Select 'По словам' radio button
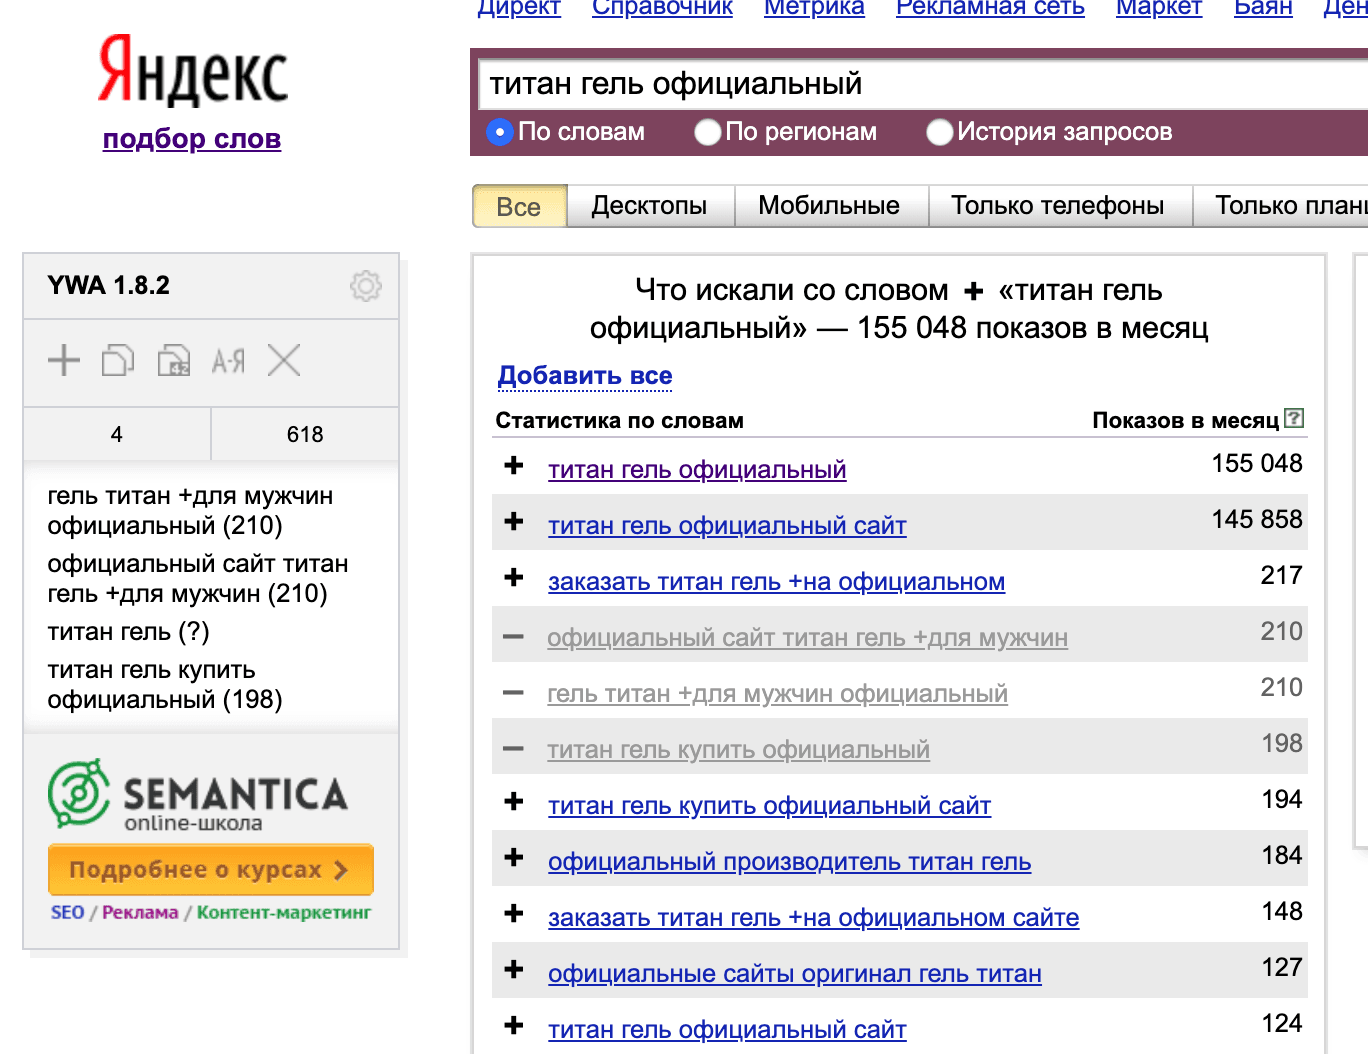1368x1054 pixels. [x=499, y=132]
